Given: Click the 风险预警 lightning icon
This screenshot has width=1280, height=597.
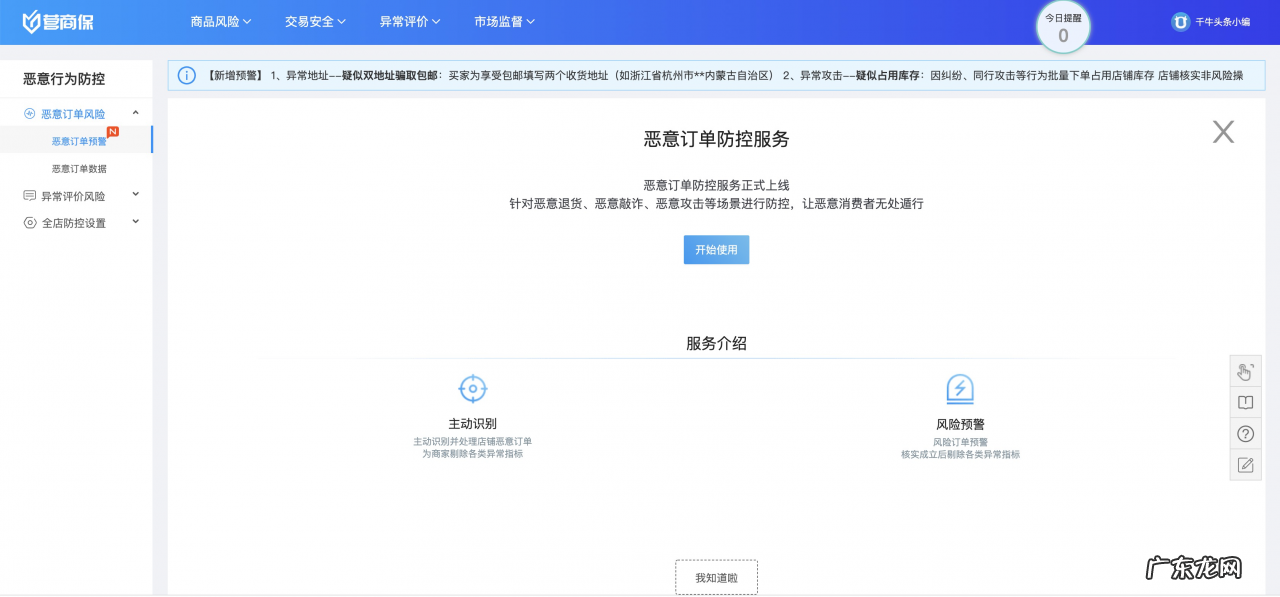Looking at the screenshot, I should pyautogui.click(x=960, y=388).
